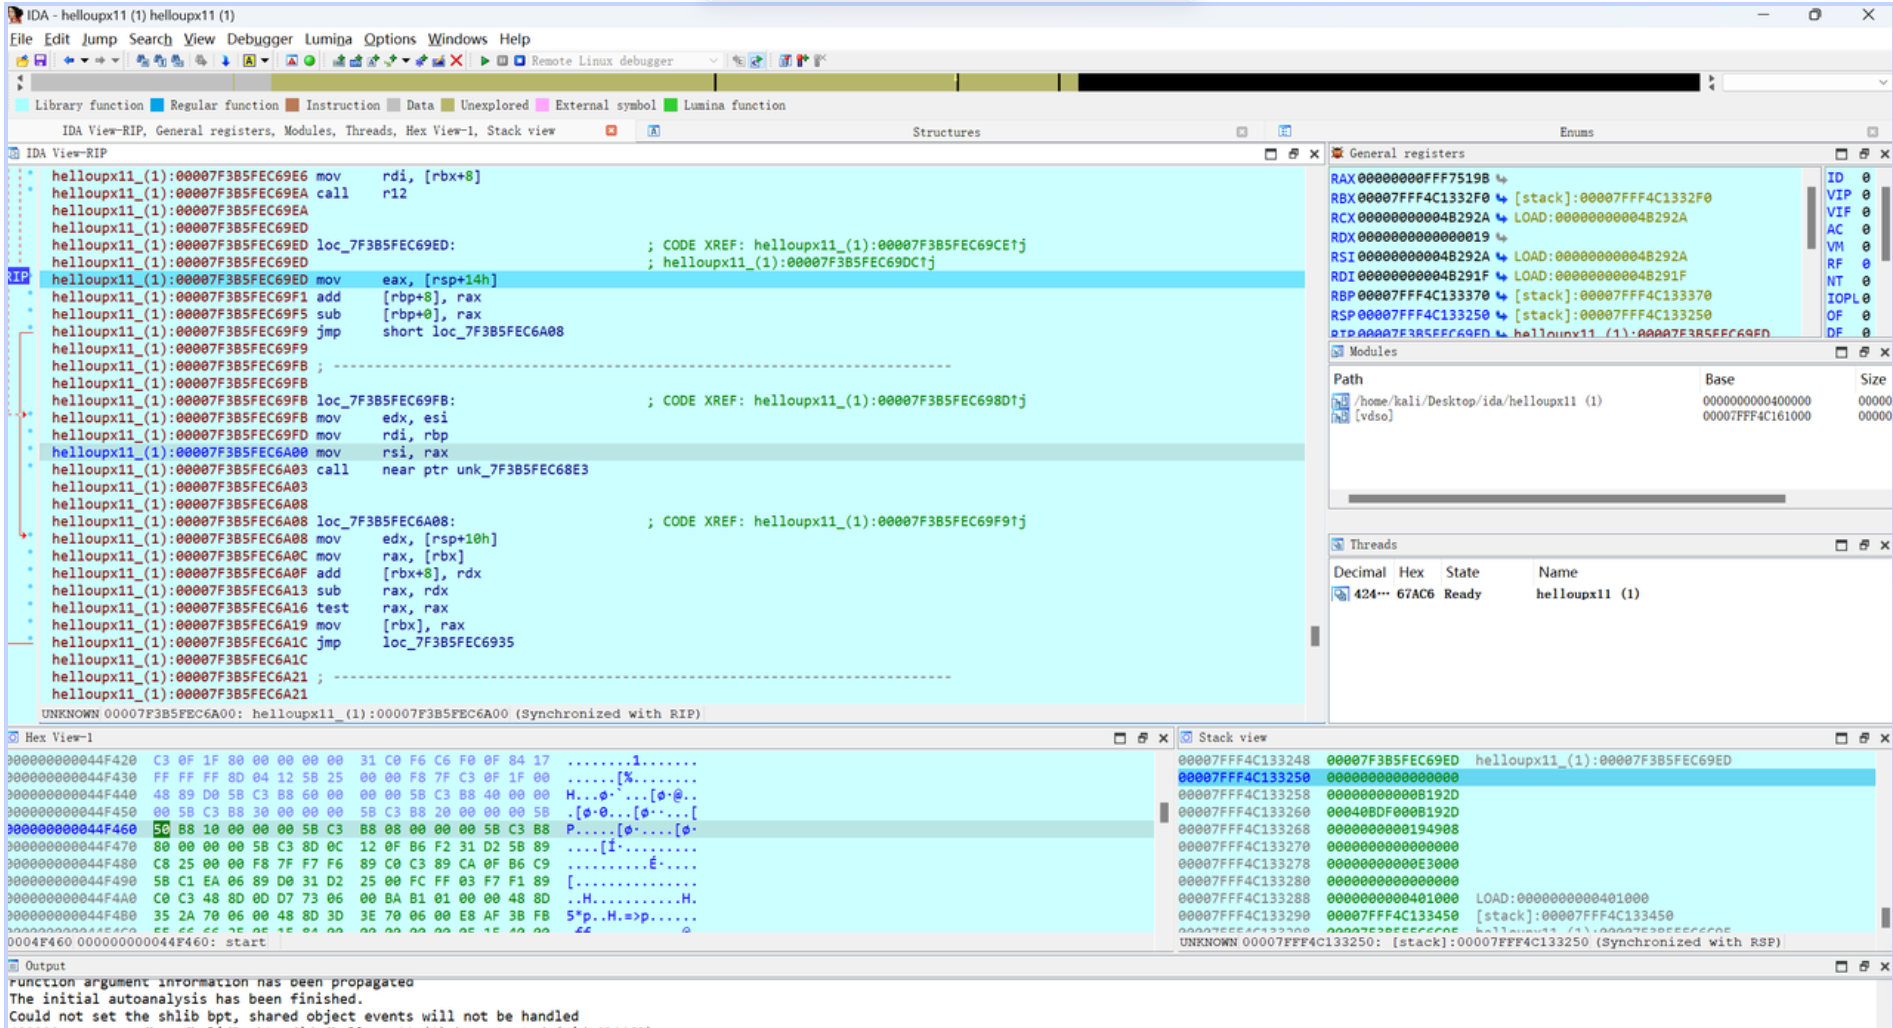
Task: Click the blue down-arrow jump icon
Action: (x=225, y=61)
